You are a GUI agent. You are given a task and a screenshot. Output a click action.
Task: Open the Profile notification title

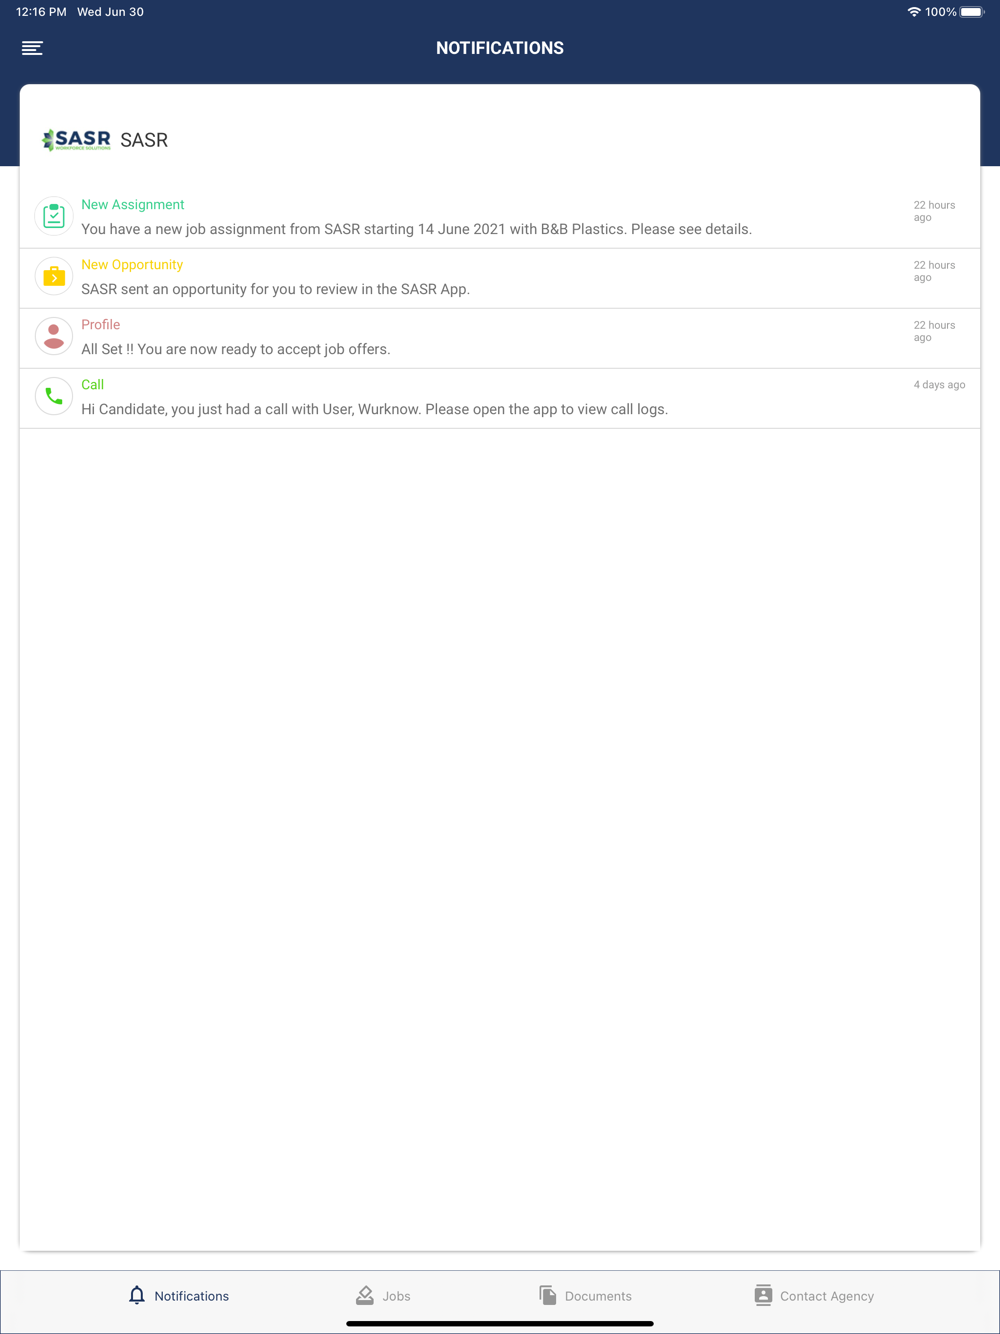[100, 325]
